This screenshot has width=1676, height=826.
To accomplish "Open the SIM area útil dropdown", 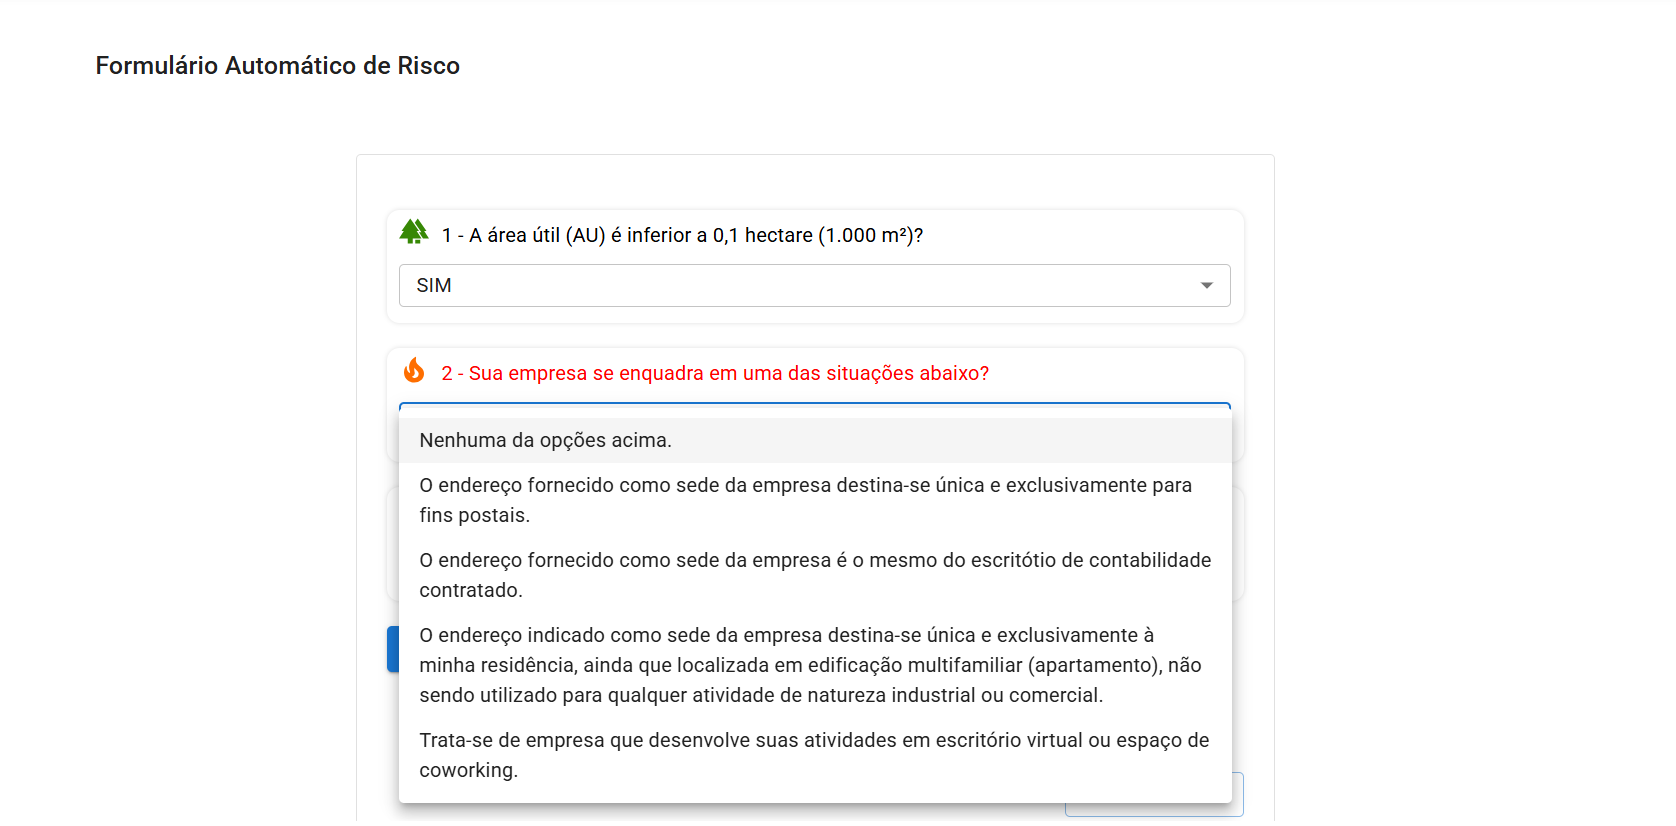I will pos(814,285).
